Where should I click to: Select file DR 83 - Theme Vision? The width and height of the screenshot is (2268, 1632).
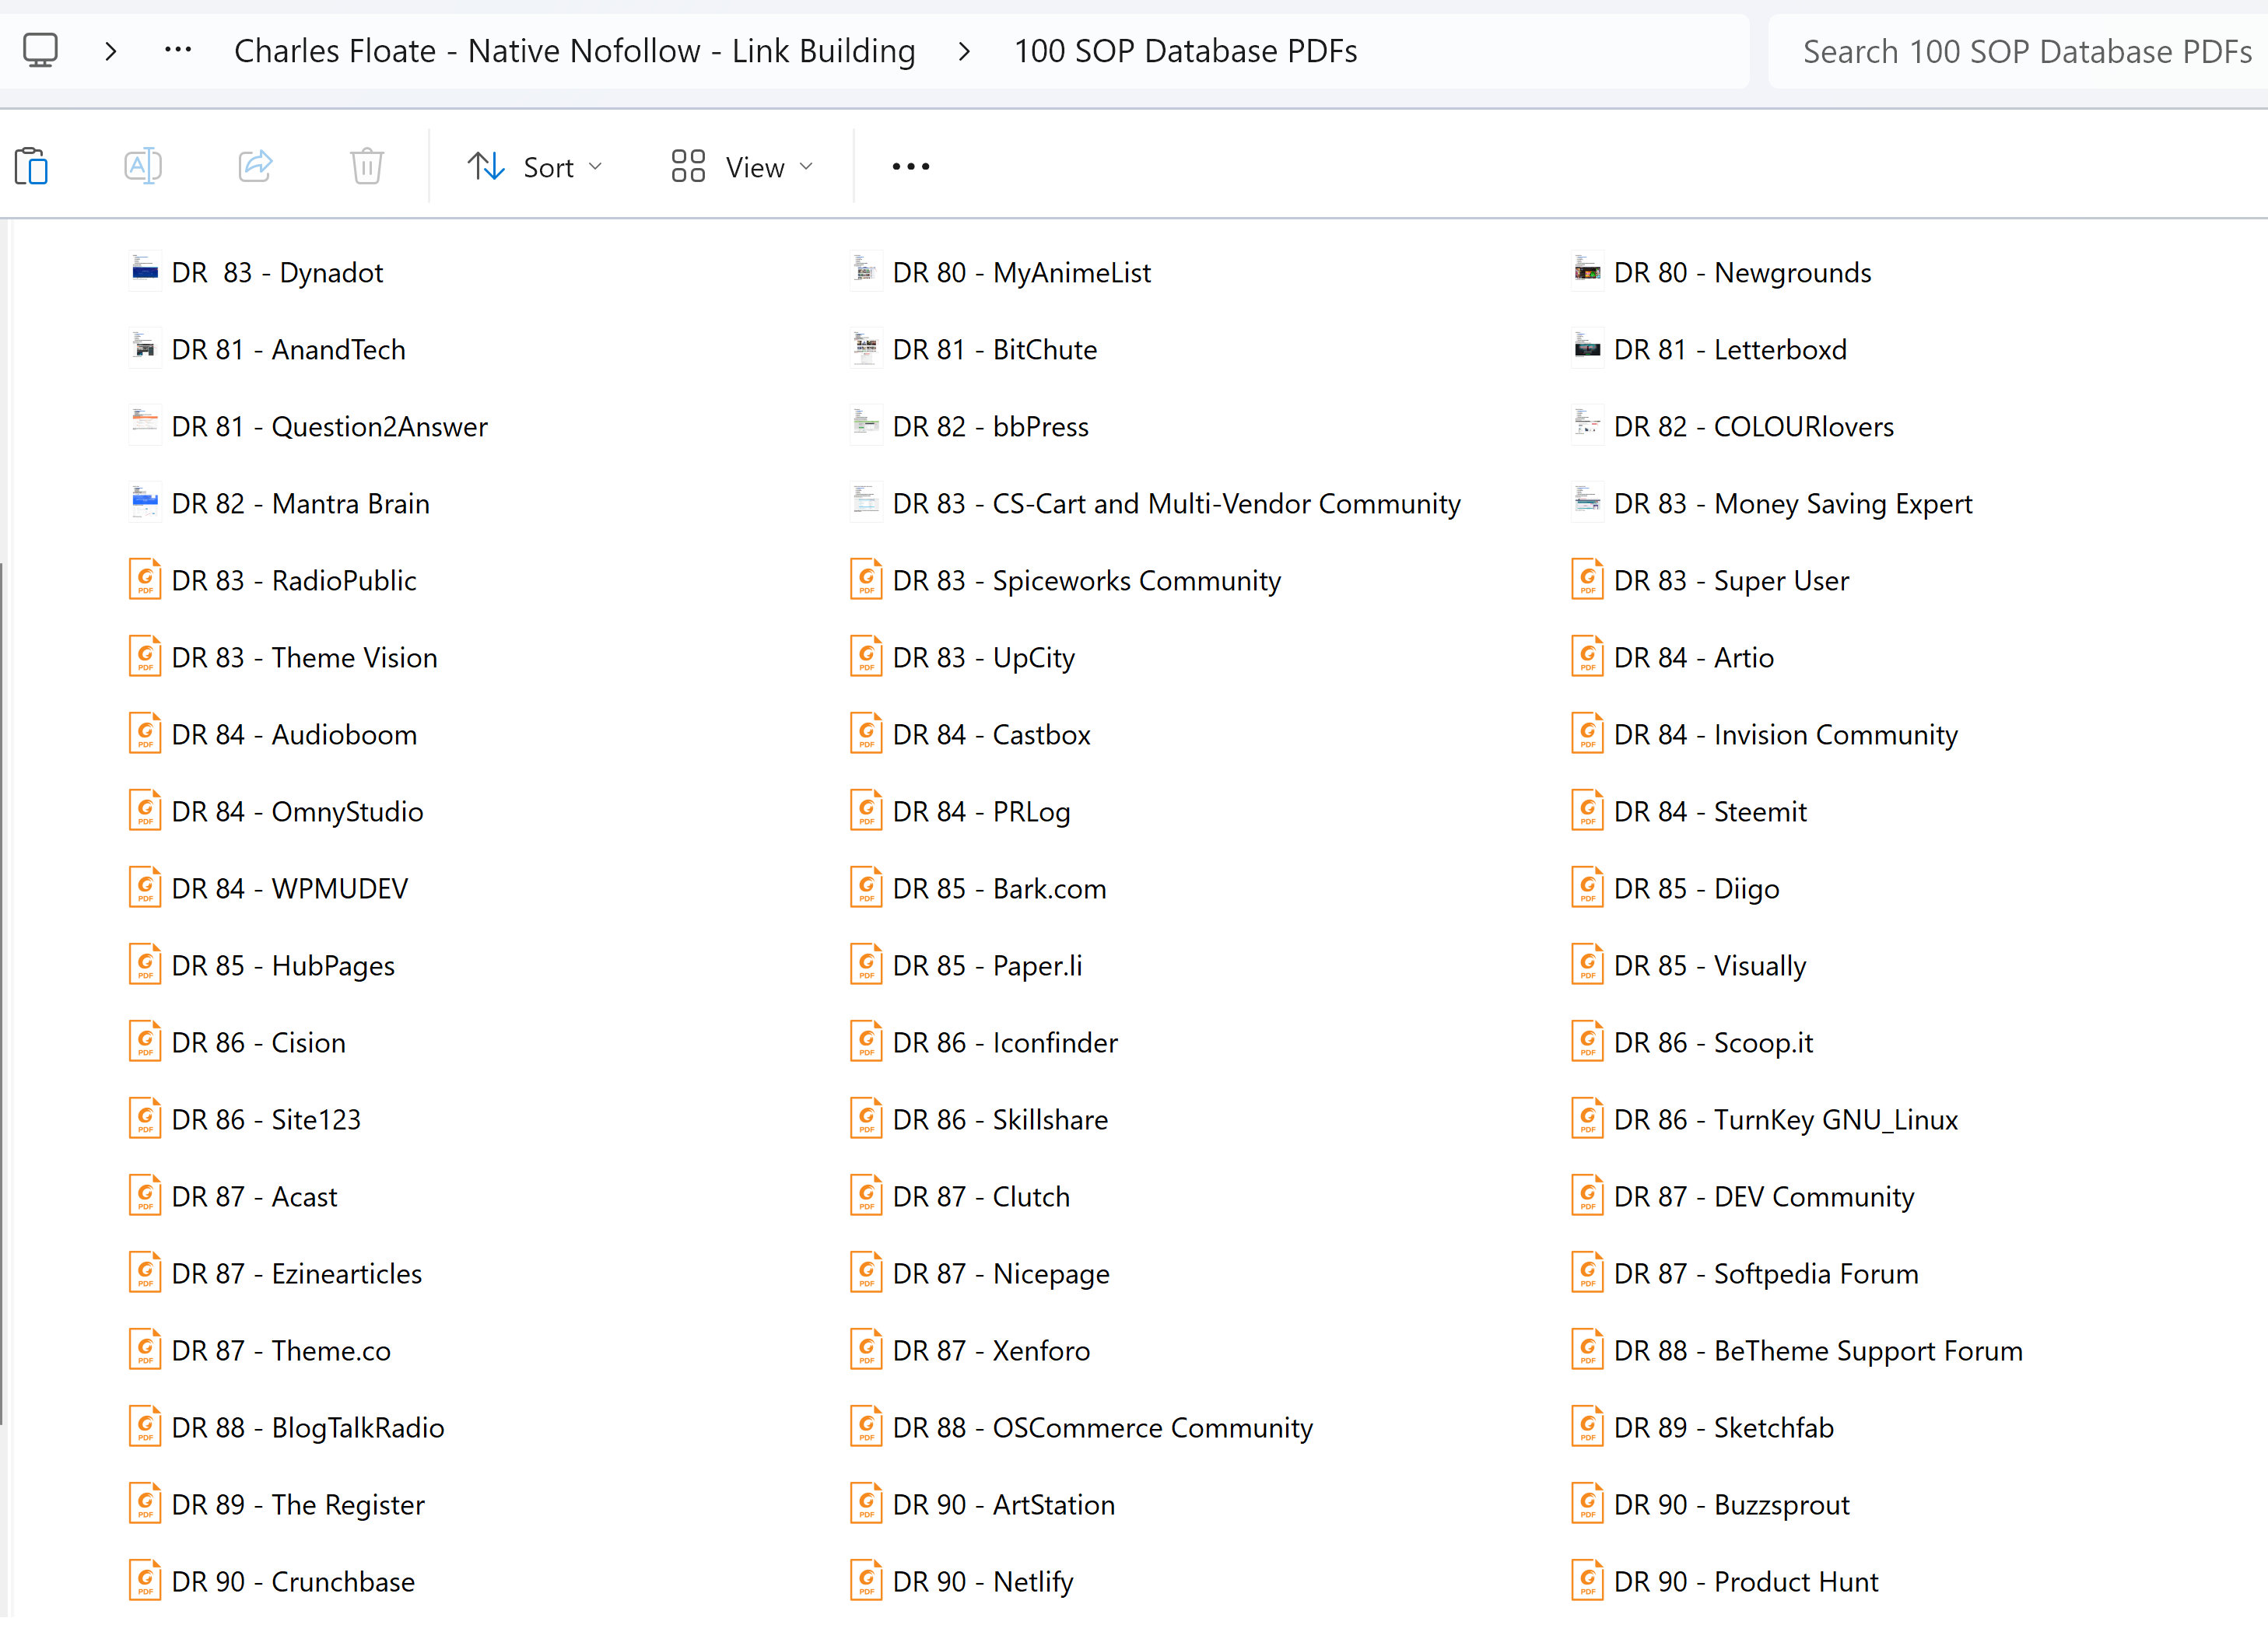(x=284, y=657)
